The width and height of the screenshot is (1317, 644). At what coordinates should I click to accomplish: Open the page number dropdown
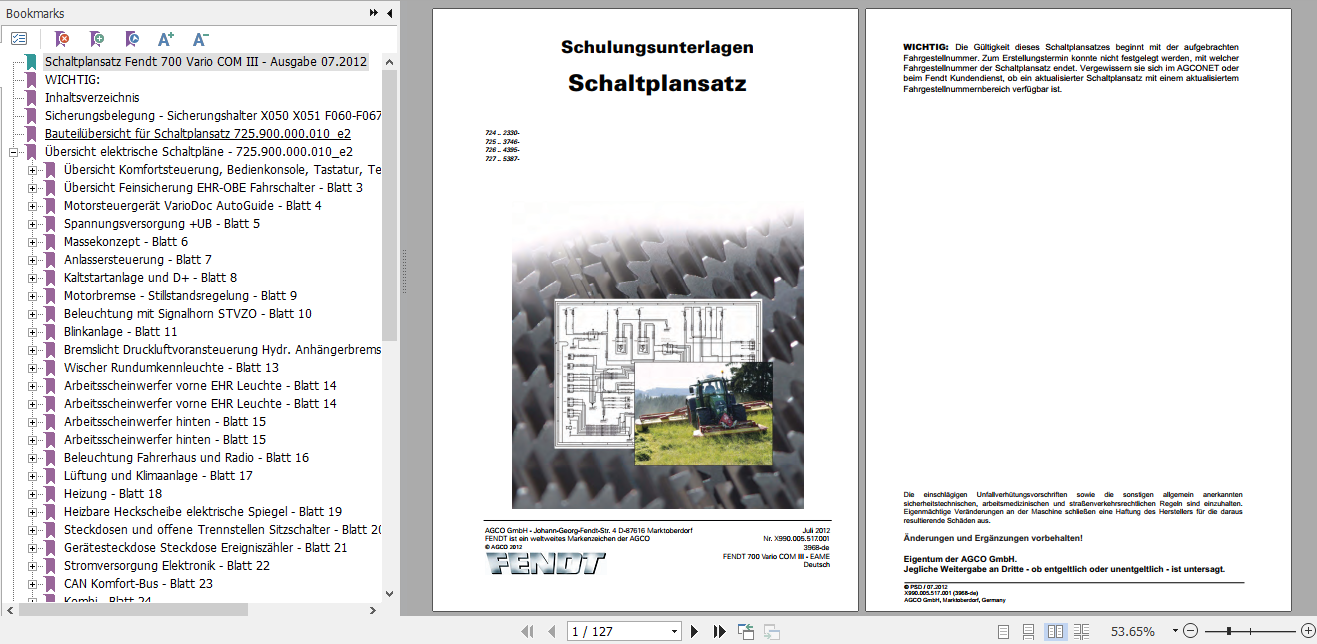pyautogui.click(x=675, y=631)
